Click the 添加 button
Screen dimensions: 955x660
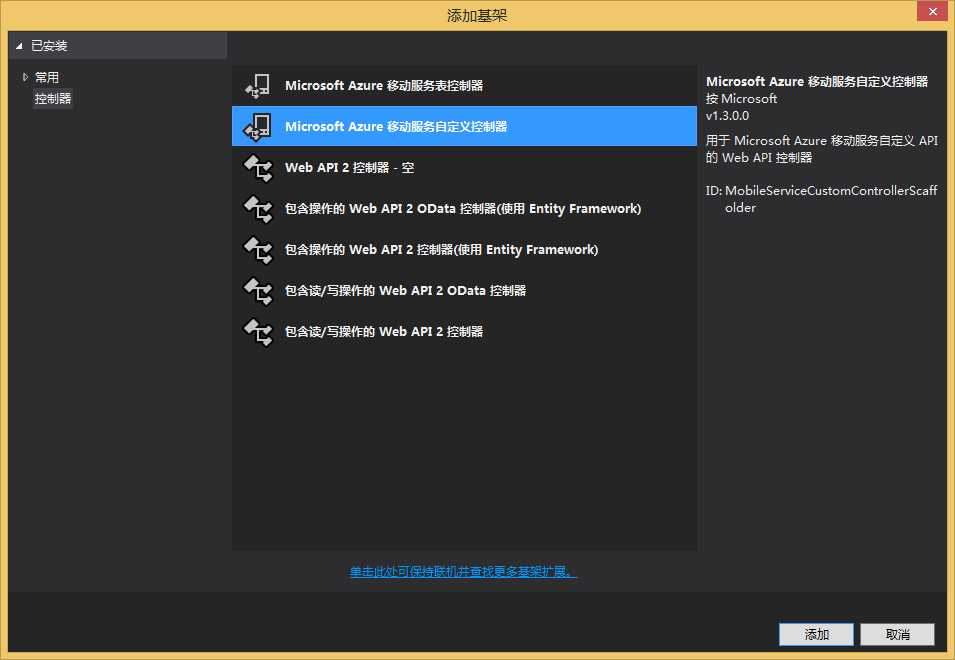[x=816, y=634]
